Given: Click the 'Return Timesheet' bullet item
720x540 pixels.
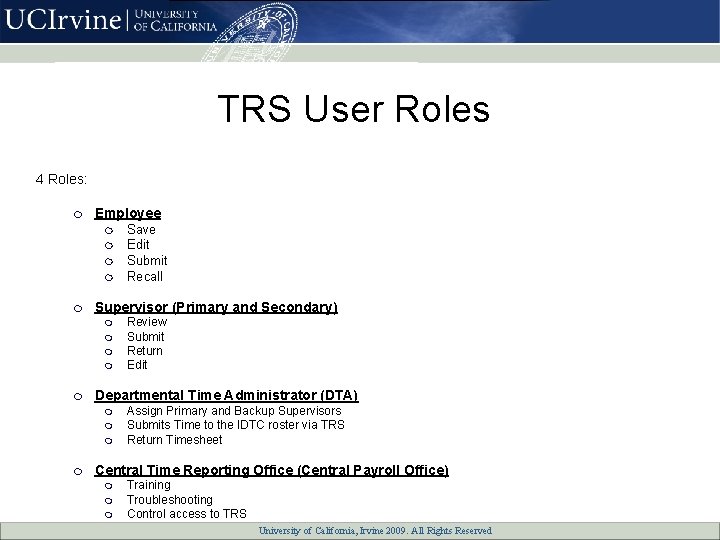Looking at the screenshot, I should pyautogui.click(x=174, y=440).
